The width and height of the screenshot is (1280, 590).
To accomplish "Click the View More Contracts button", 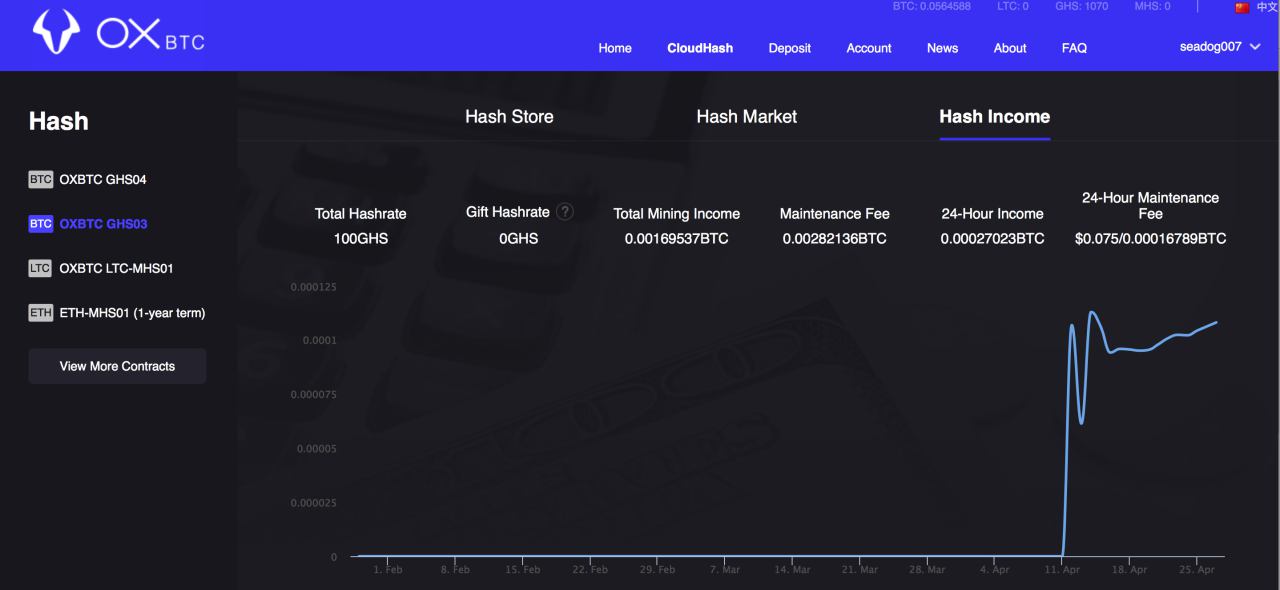I will click(x=117, y=366).
